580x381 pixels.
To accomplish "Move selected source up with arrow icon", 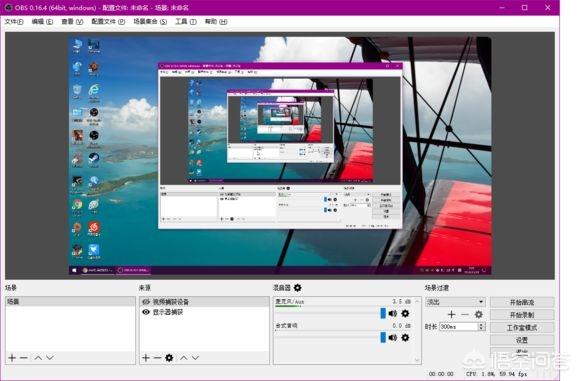I will (183, 358).
